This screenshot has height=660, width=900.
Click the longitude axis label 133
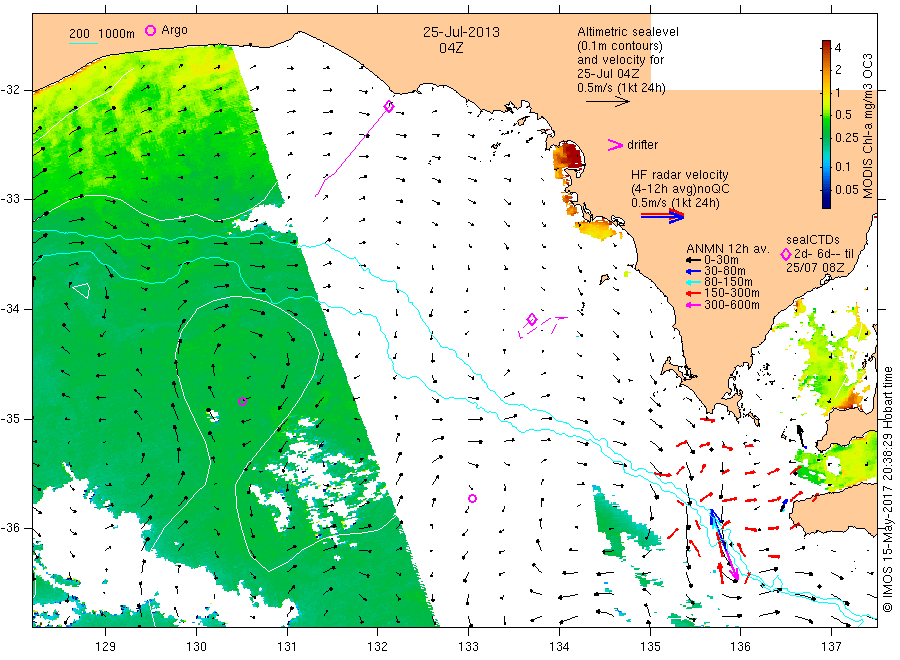(x=468, y=647)
